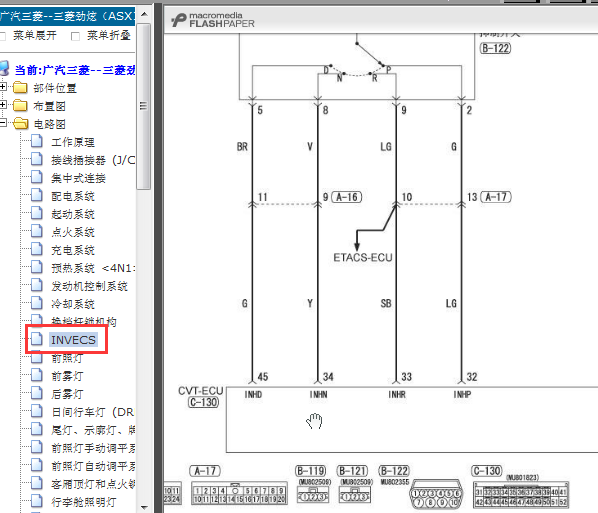
Task: Click the INHD terminal label
Action: pos(253,394)
